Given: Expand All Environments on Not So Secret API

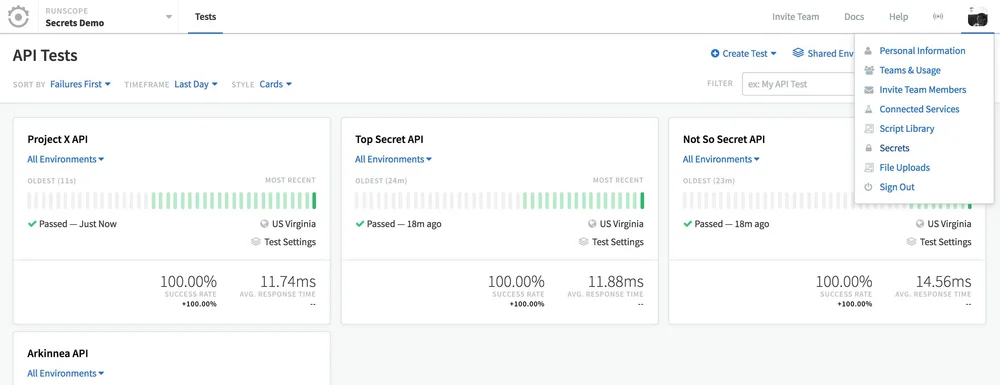Looking at the screenshot, I should (x=721, y=159).
